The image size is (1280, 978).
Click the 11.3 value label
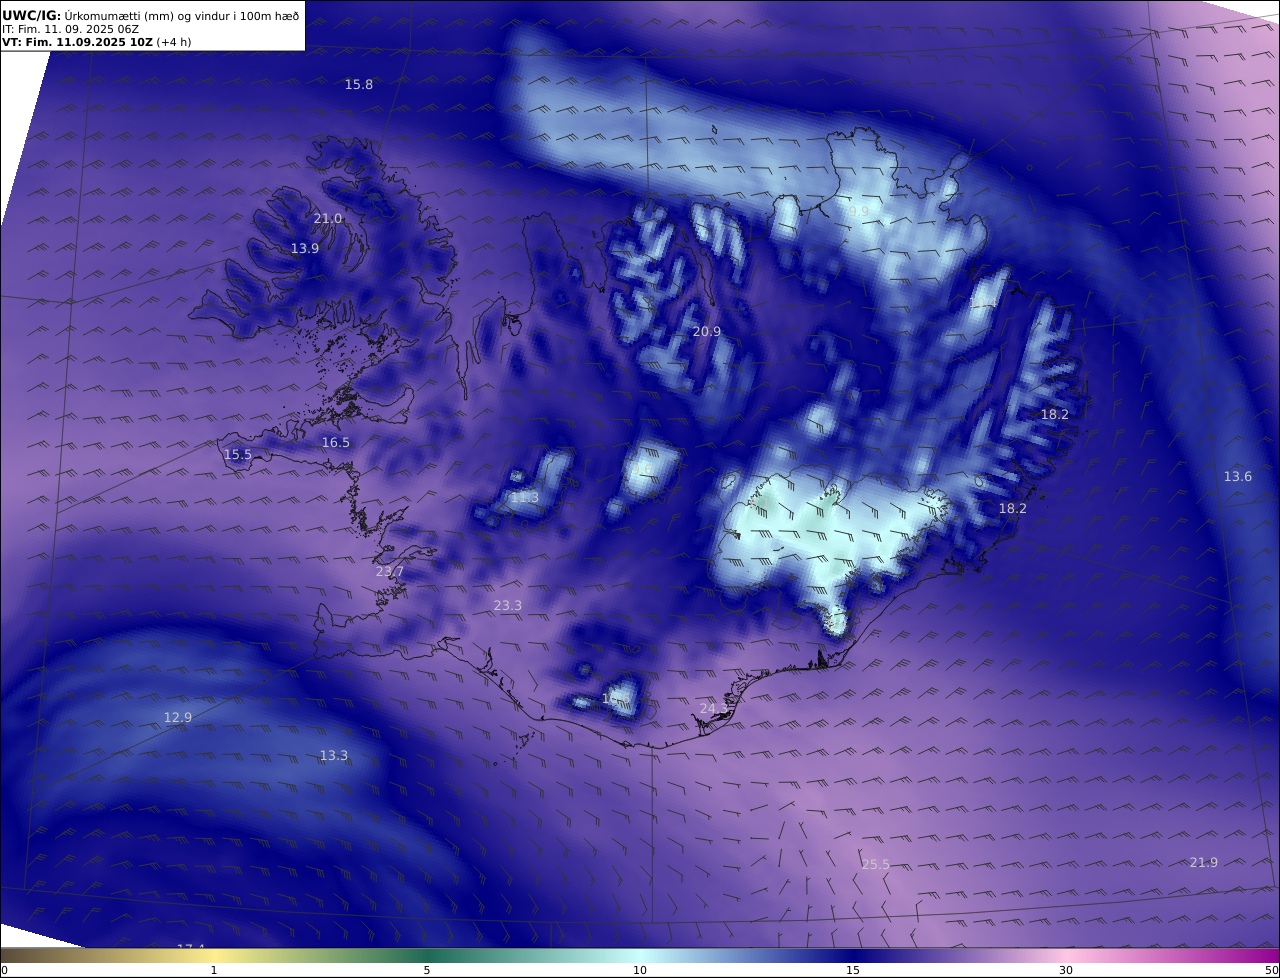point(525,498)
